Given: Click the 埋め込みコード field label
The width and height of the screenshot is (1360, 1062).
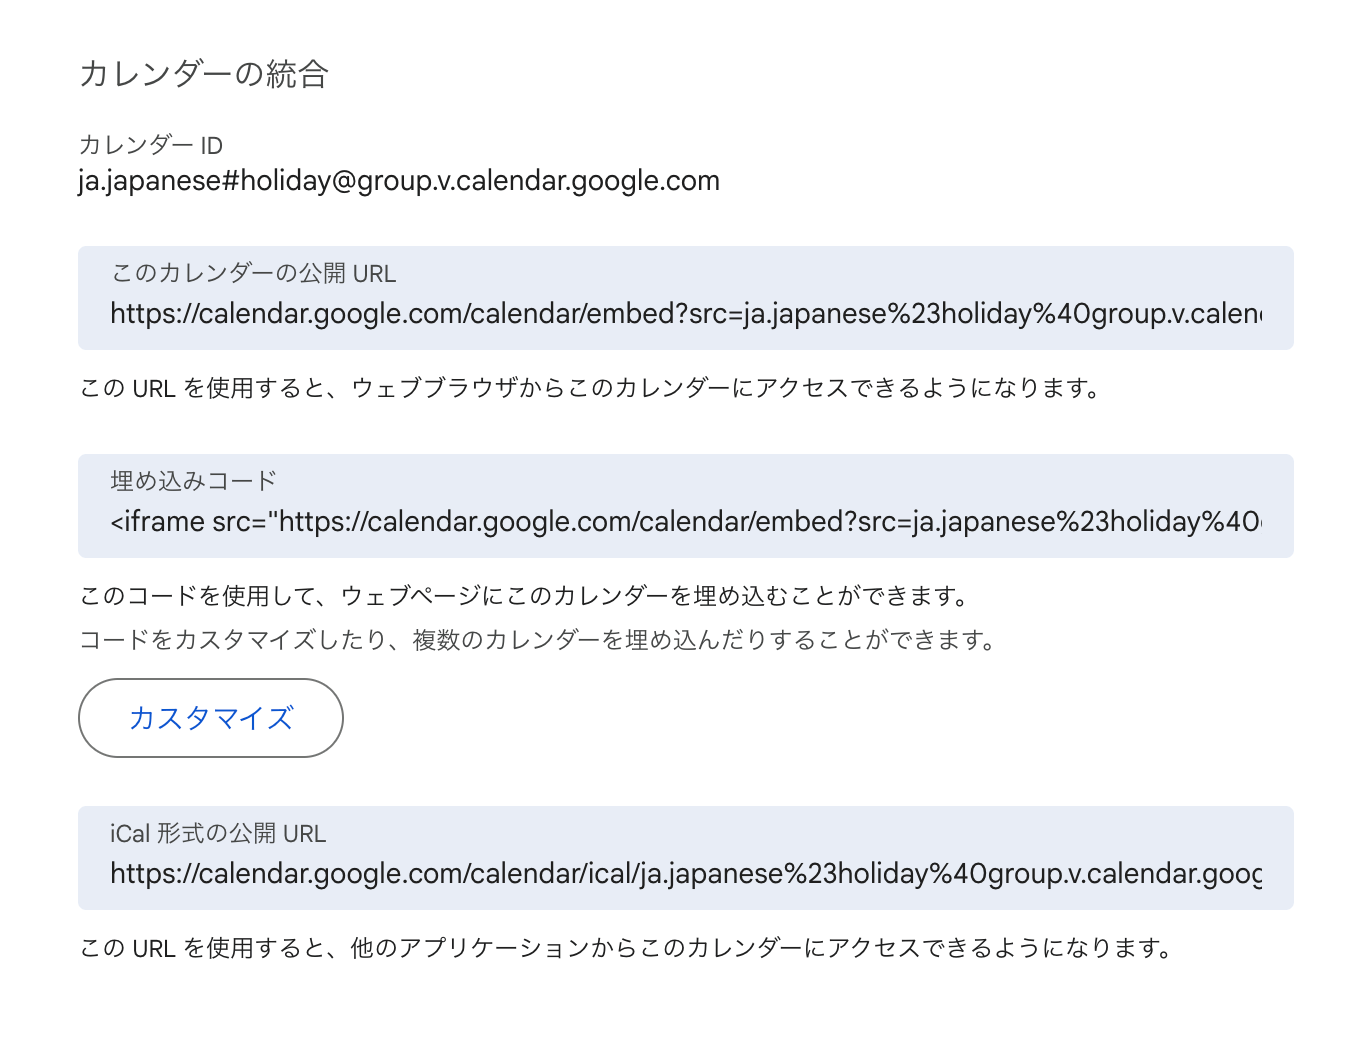Looking at the screenshot, I should [193, 482].
